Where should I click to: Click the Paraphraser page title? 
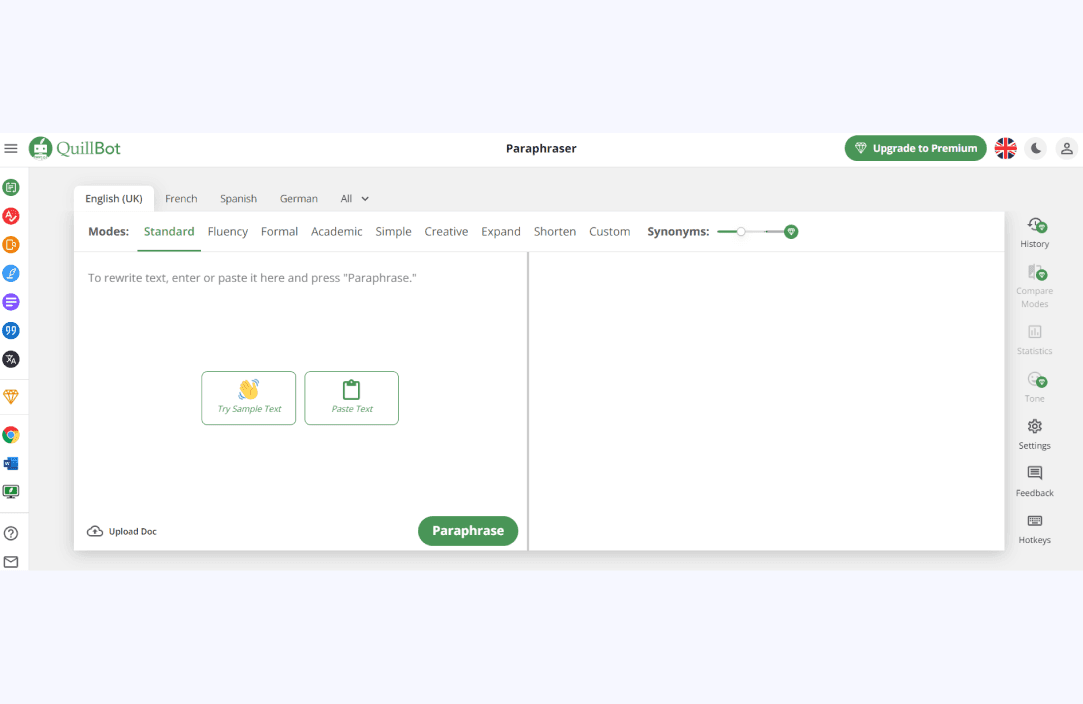[x=541, y=149]
